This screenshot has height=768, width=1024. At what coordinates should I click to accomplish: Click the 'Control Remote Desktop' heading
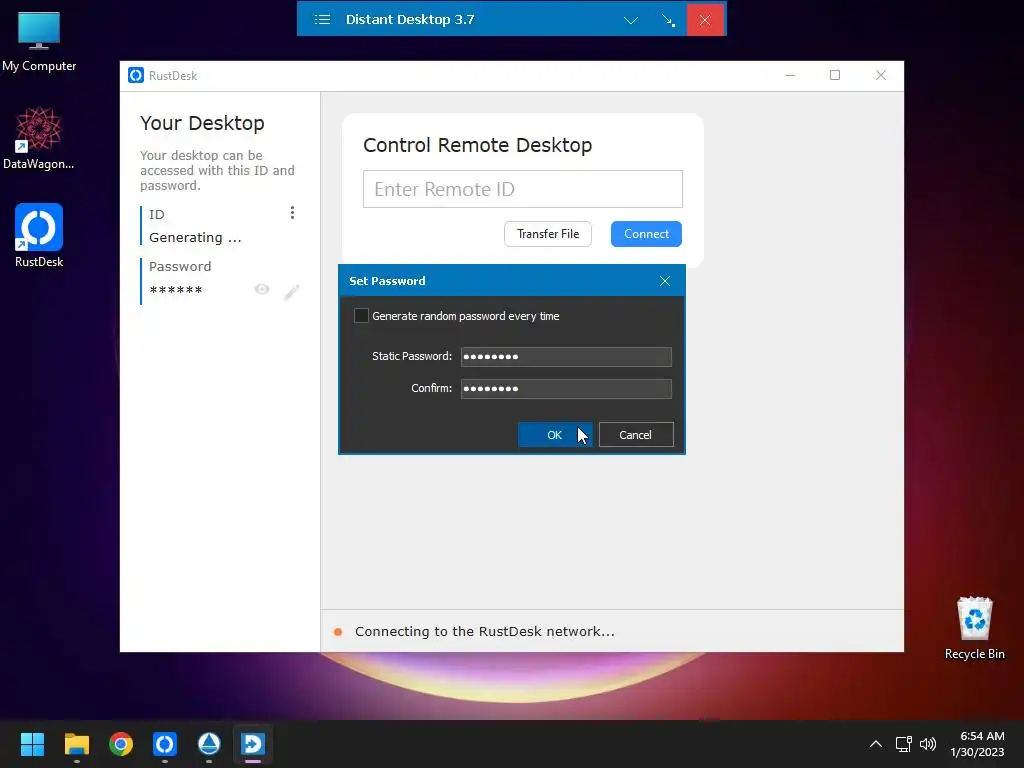(477, 145)
